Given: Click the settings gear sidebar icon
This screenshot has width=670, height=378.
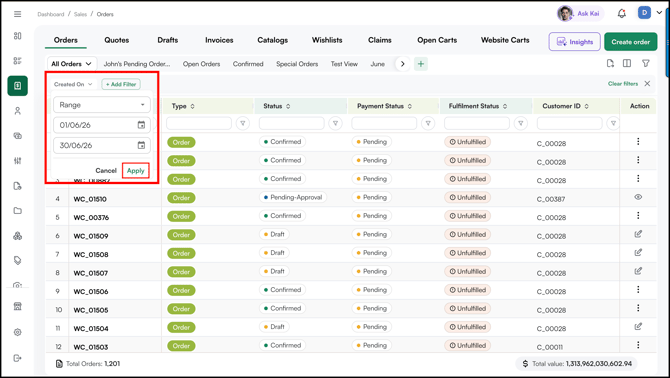Looking at the screenshot, I should click(18, 332).
